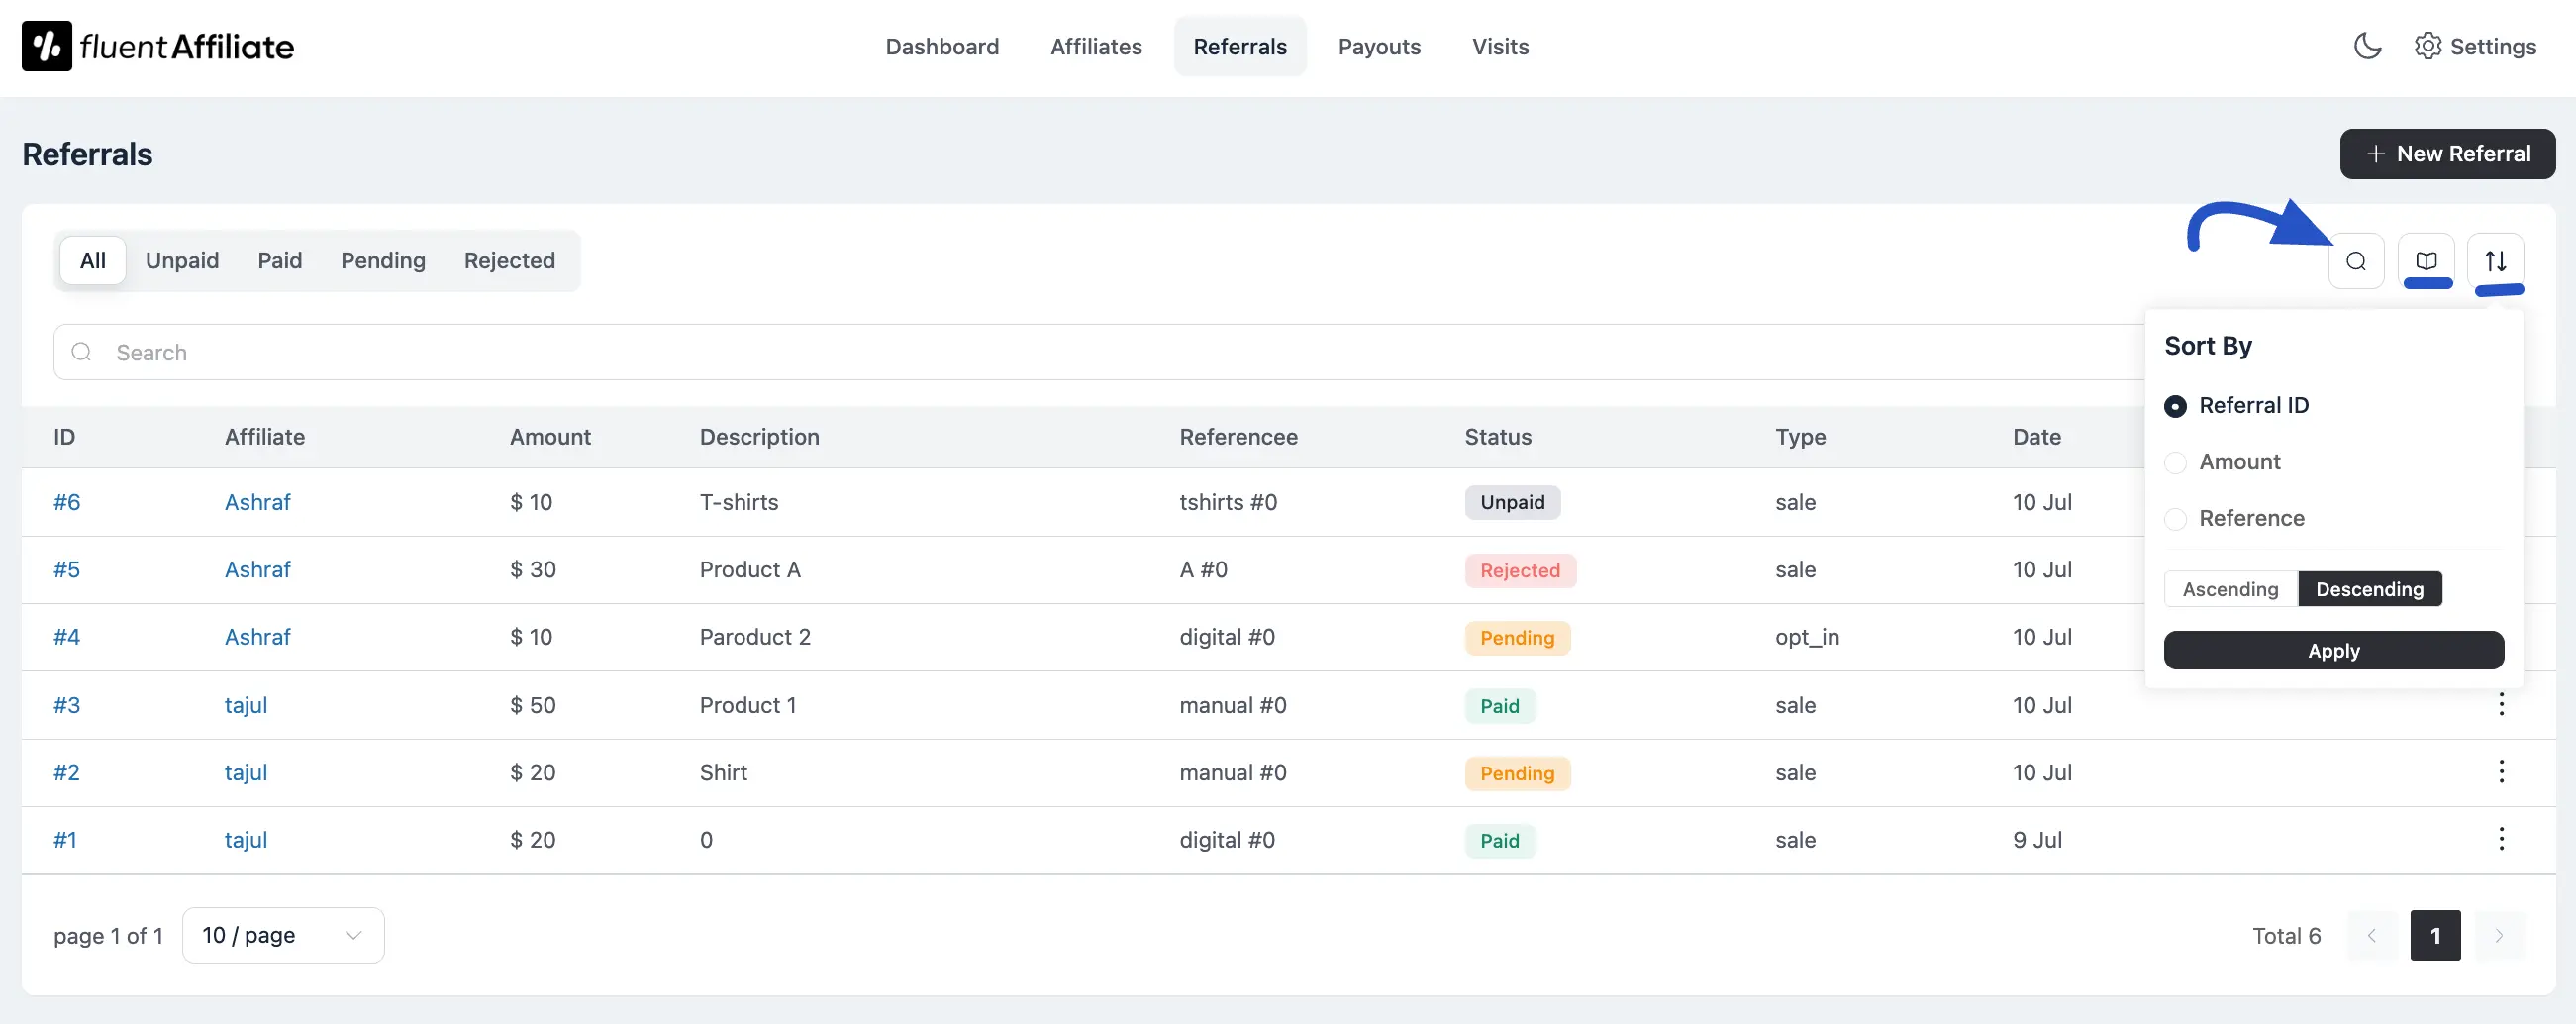
Task: Open the search icon near Sort panel
Action: point(2356,261)
